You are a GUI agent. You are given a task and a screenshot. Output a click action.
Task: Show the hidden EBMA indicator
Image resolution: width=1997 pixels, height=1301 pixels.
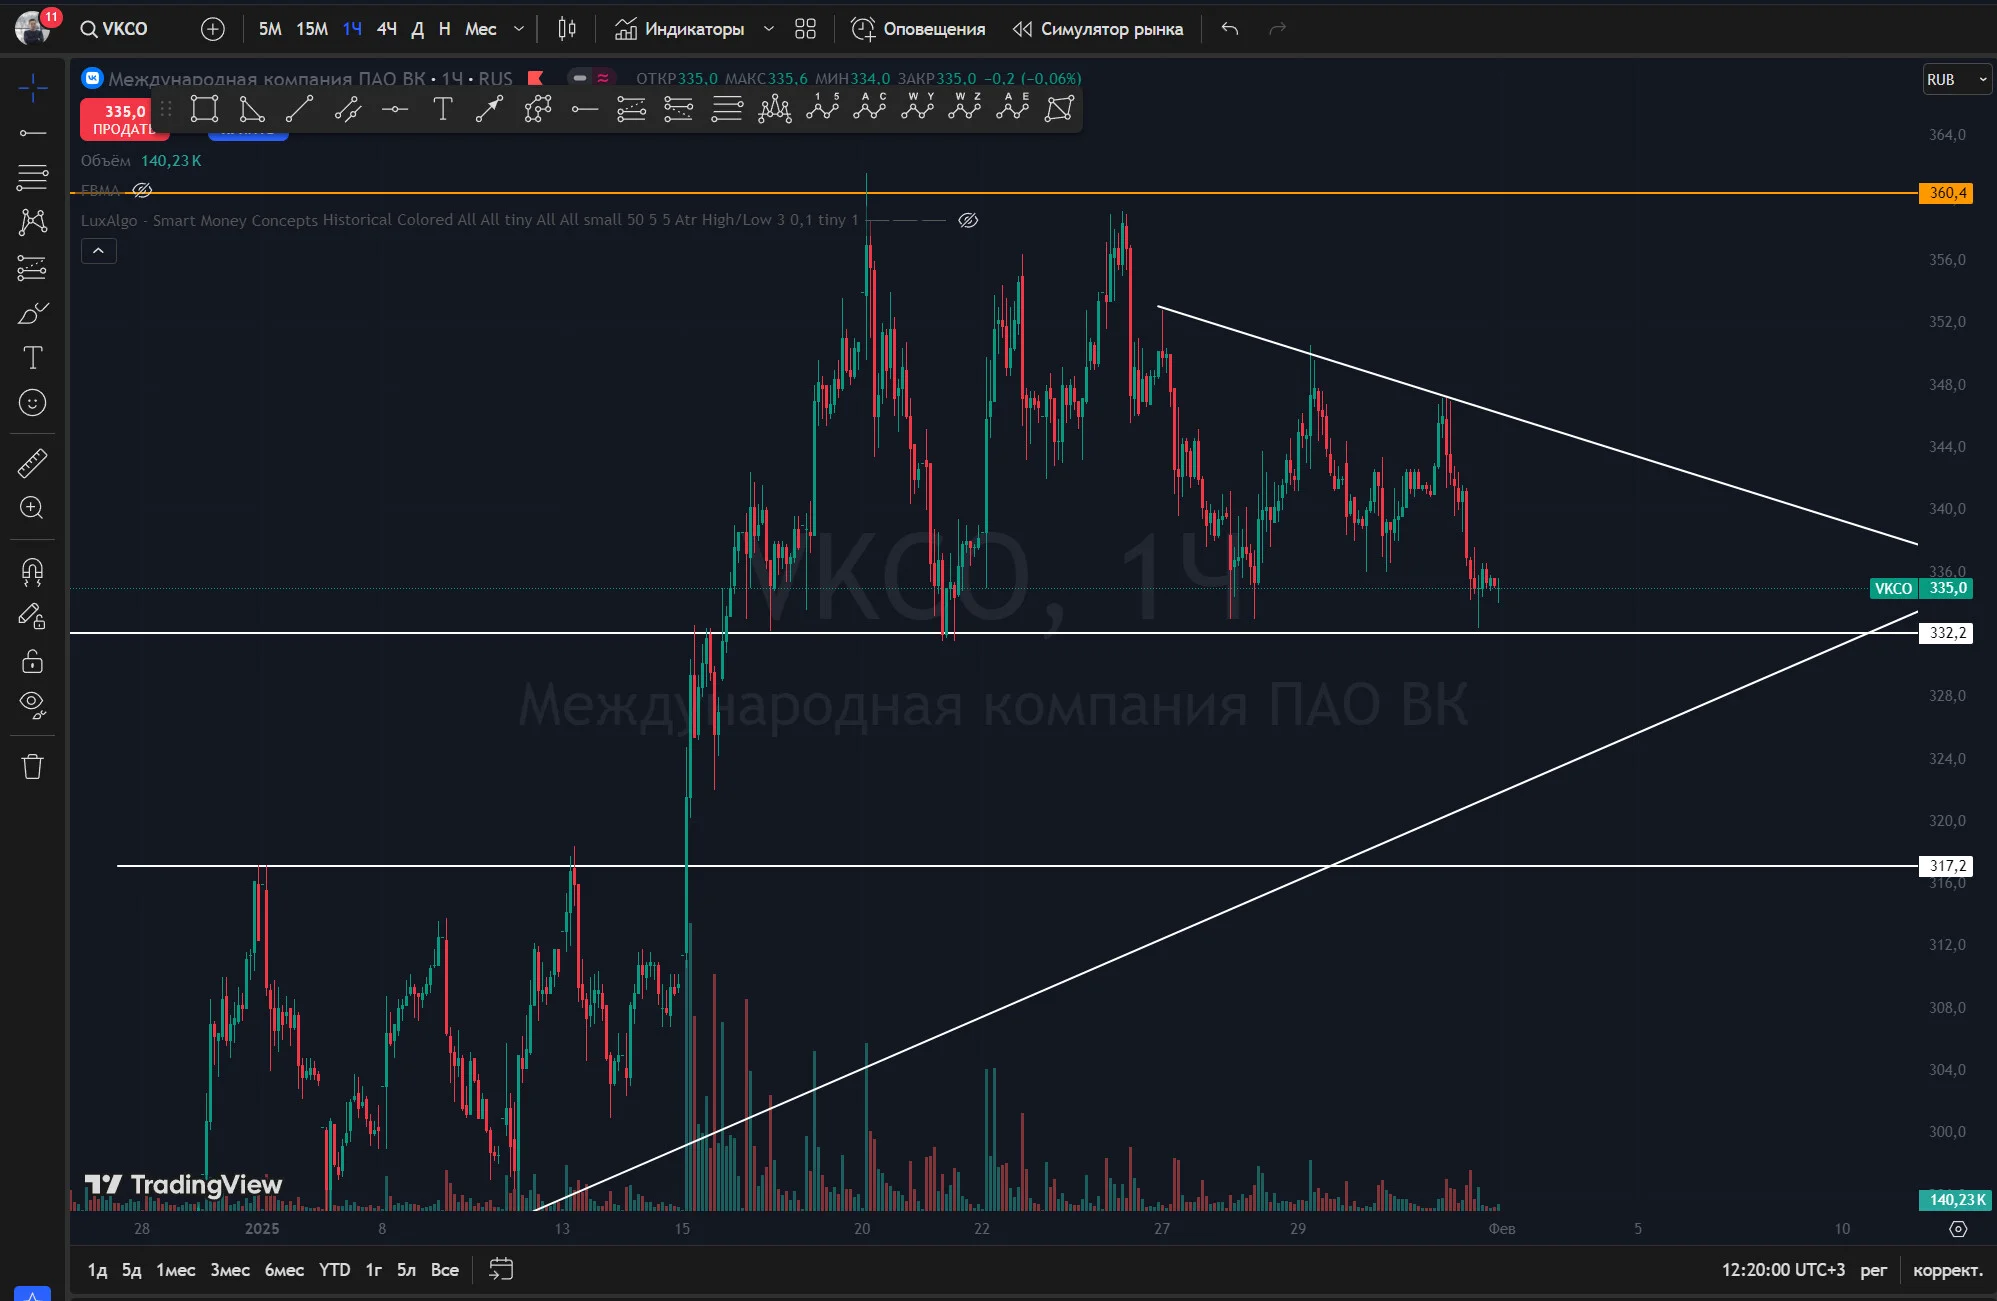click(142, 190)
